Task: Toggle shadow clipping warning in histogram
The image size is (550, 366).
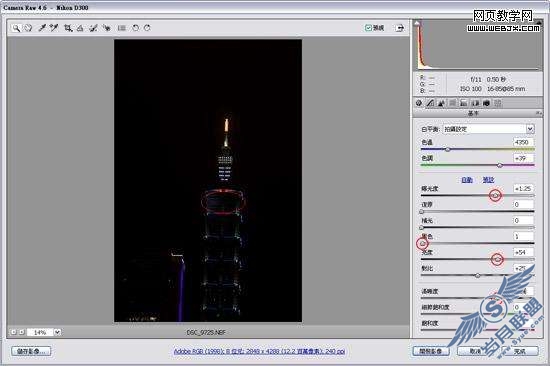Action: point(417,23)
